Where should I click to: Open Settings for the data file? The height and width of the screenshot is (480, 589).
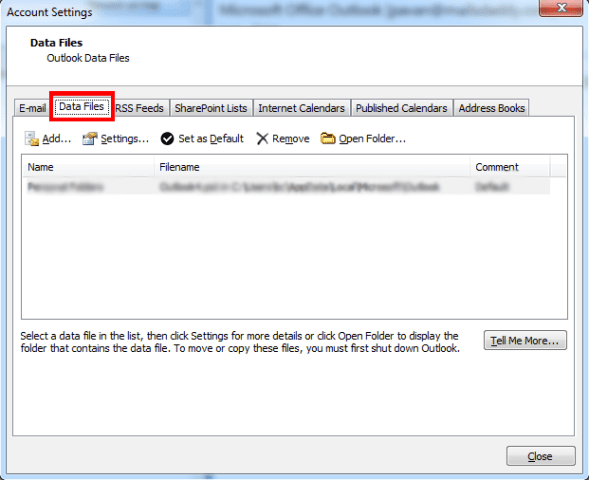point(116,139)
